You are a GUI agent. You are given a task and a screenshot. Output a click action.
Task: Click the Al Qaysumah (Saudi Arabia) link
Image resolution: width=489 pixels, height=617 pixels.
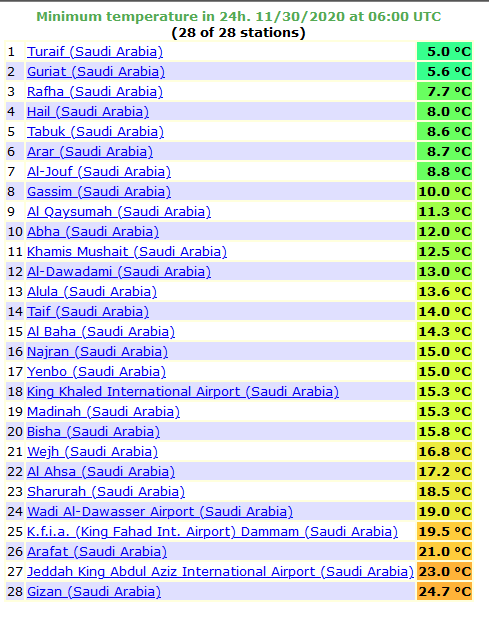119,212
